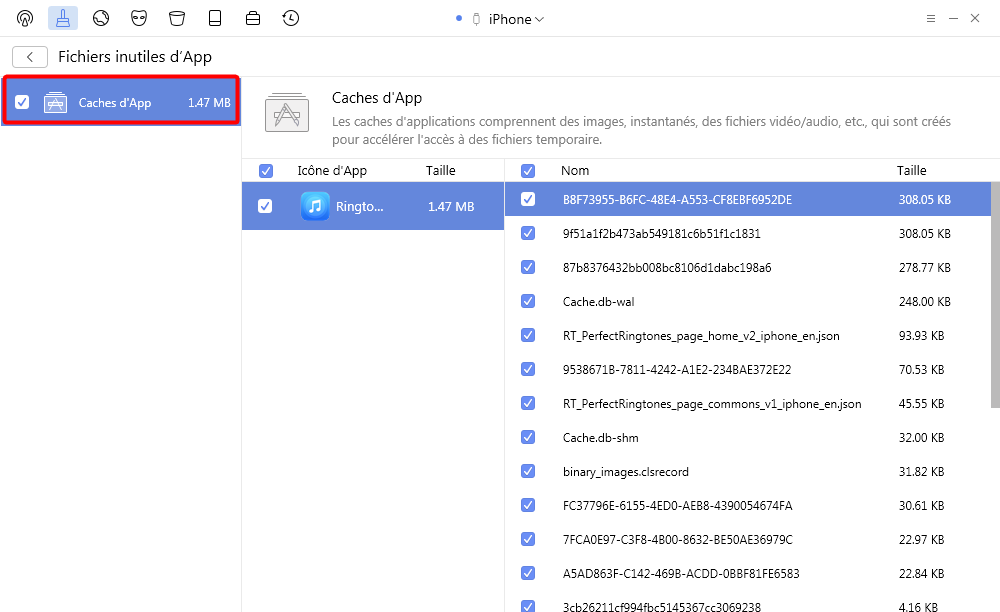The height and width of the screenshot is (612, 1000).
Task: Click the Ringtones app music icon
Action: pos(315,206)
